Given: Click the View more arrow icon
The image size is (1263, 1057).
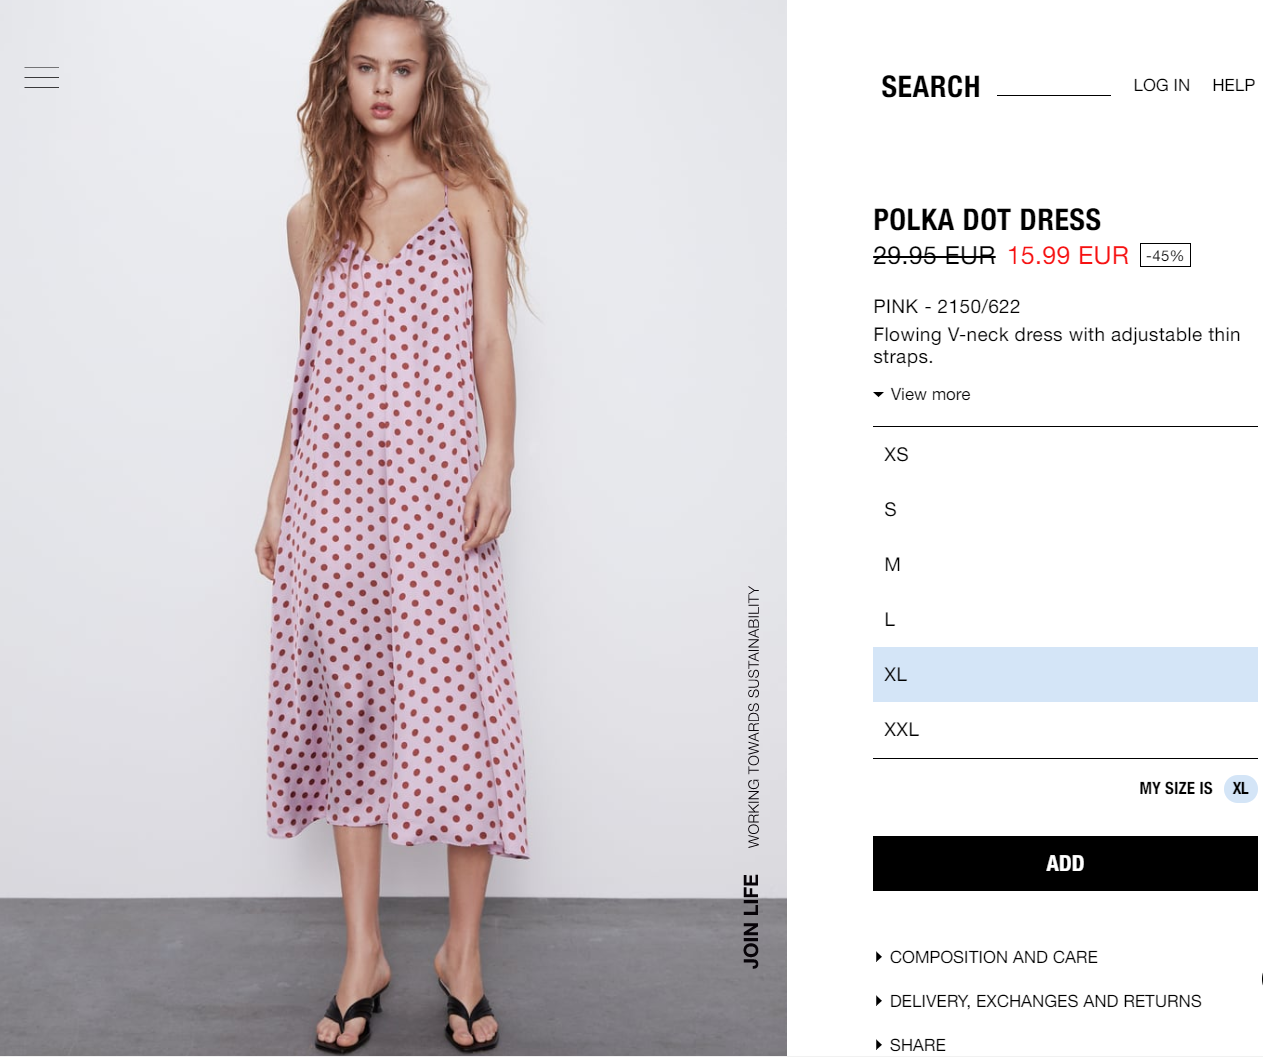Looking at the screenshot, I should pyautogui.click(x=878, y=395).
